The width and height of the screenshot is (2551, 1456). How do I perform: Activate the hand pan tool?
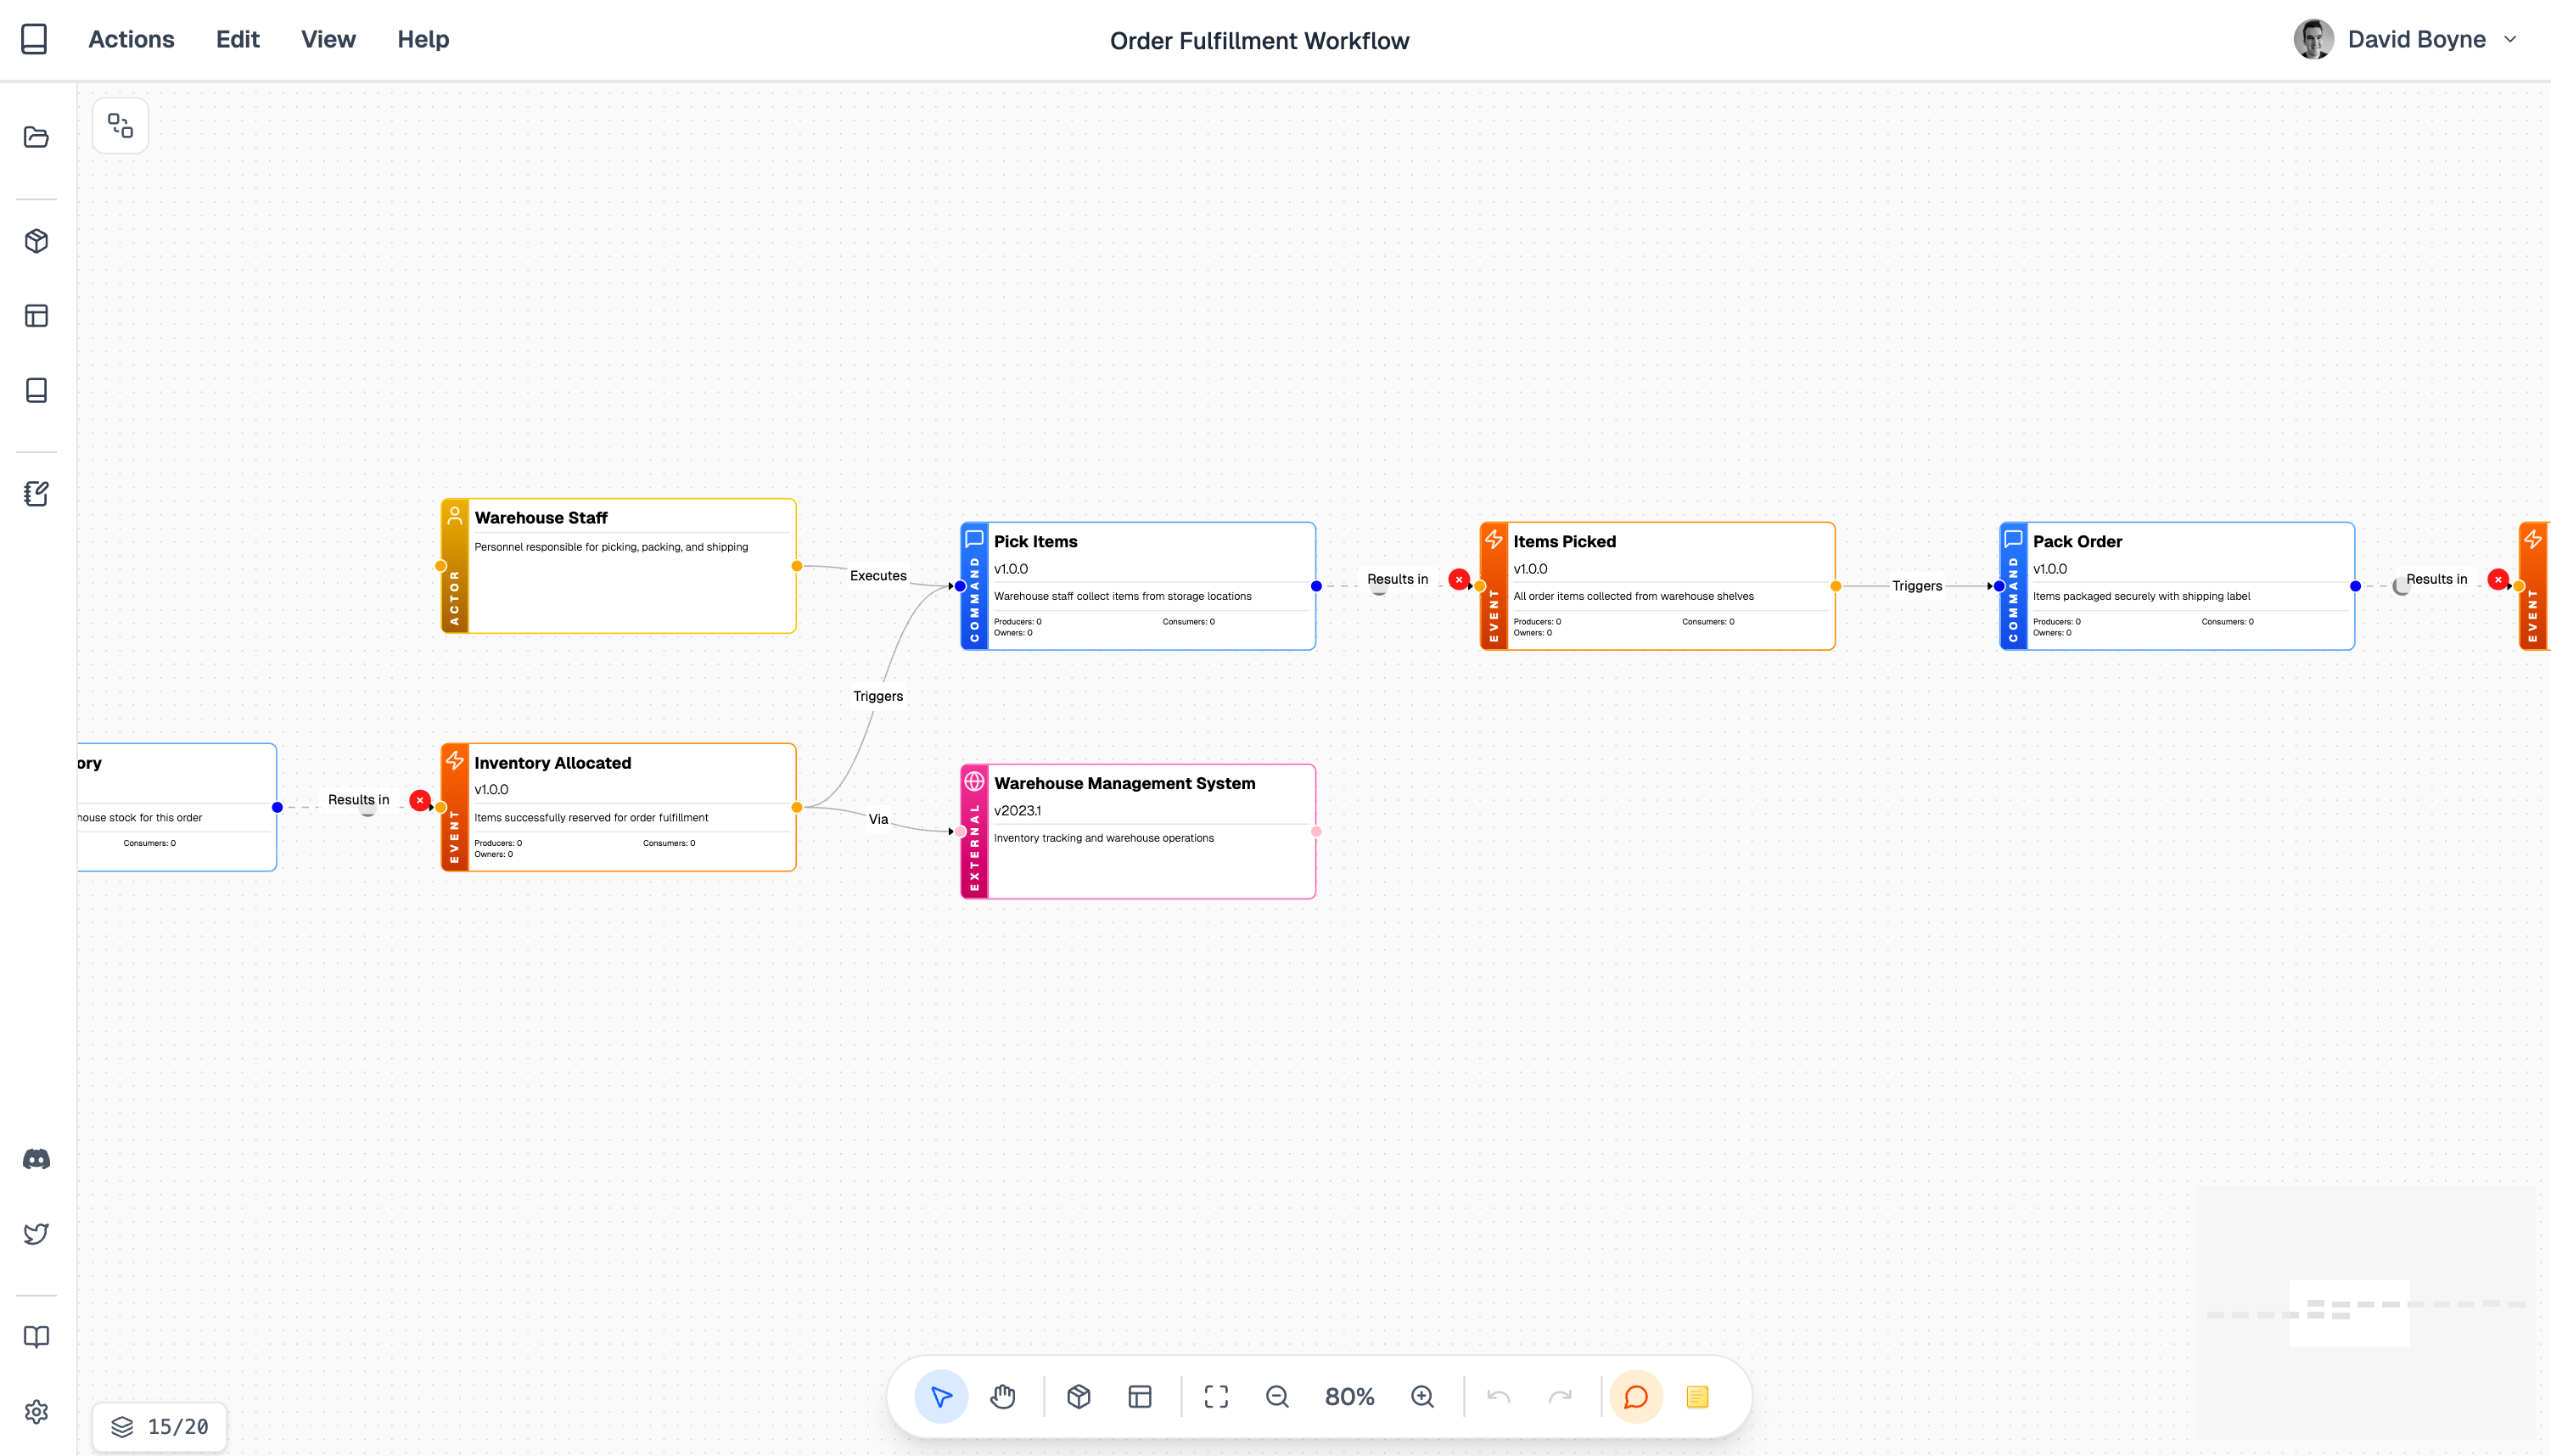coord(1003,1396)
